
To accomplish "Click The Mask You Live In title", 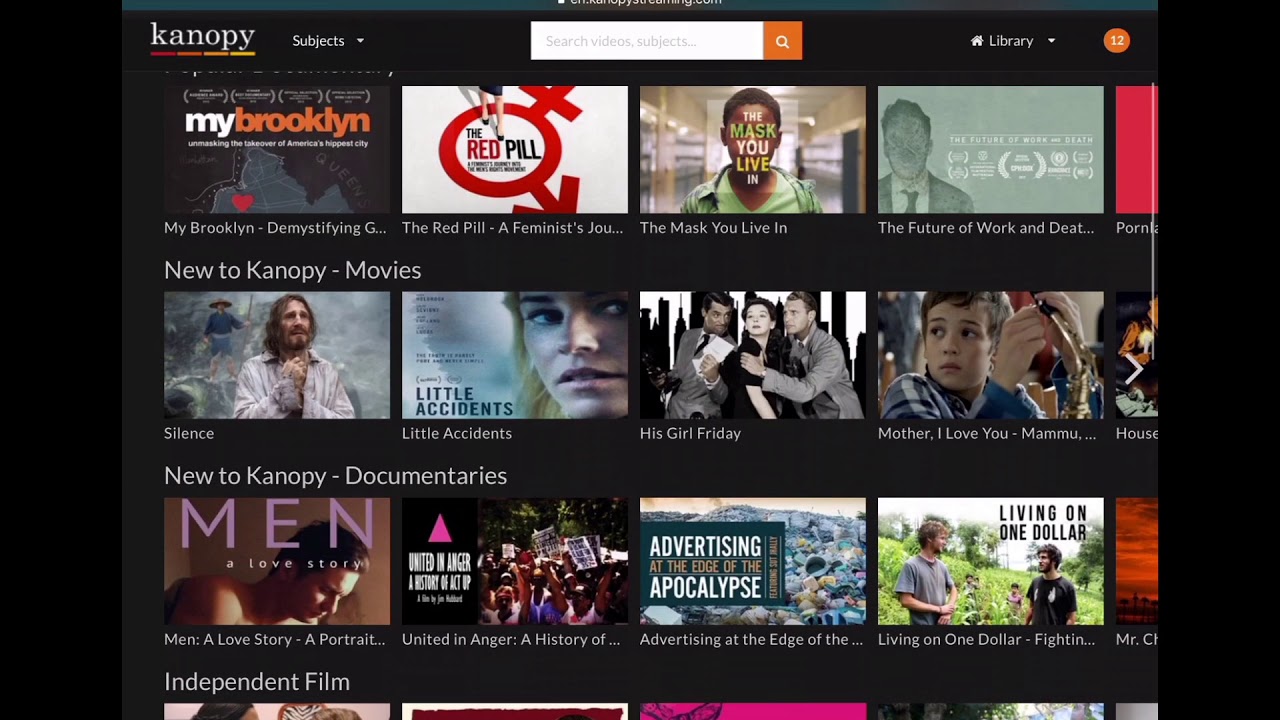I will [713, 228].
